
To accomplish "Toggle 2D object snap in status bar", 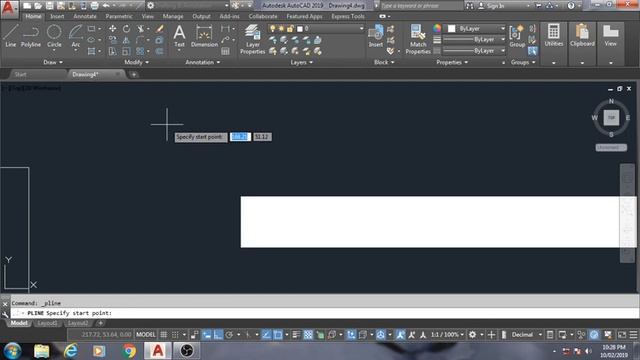I will (x=278, y=335).
